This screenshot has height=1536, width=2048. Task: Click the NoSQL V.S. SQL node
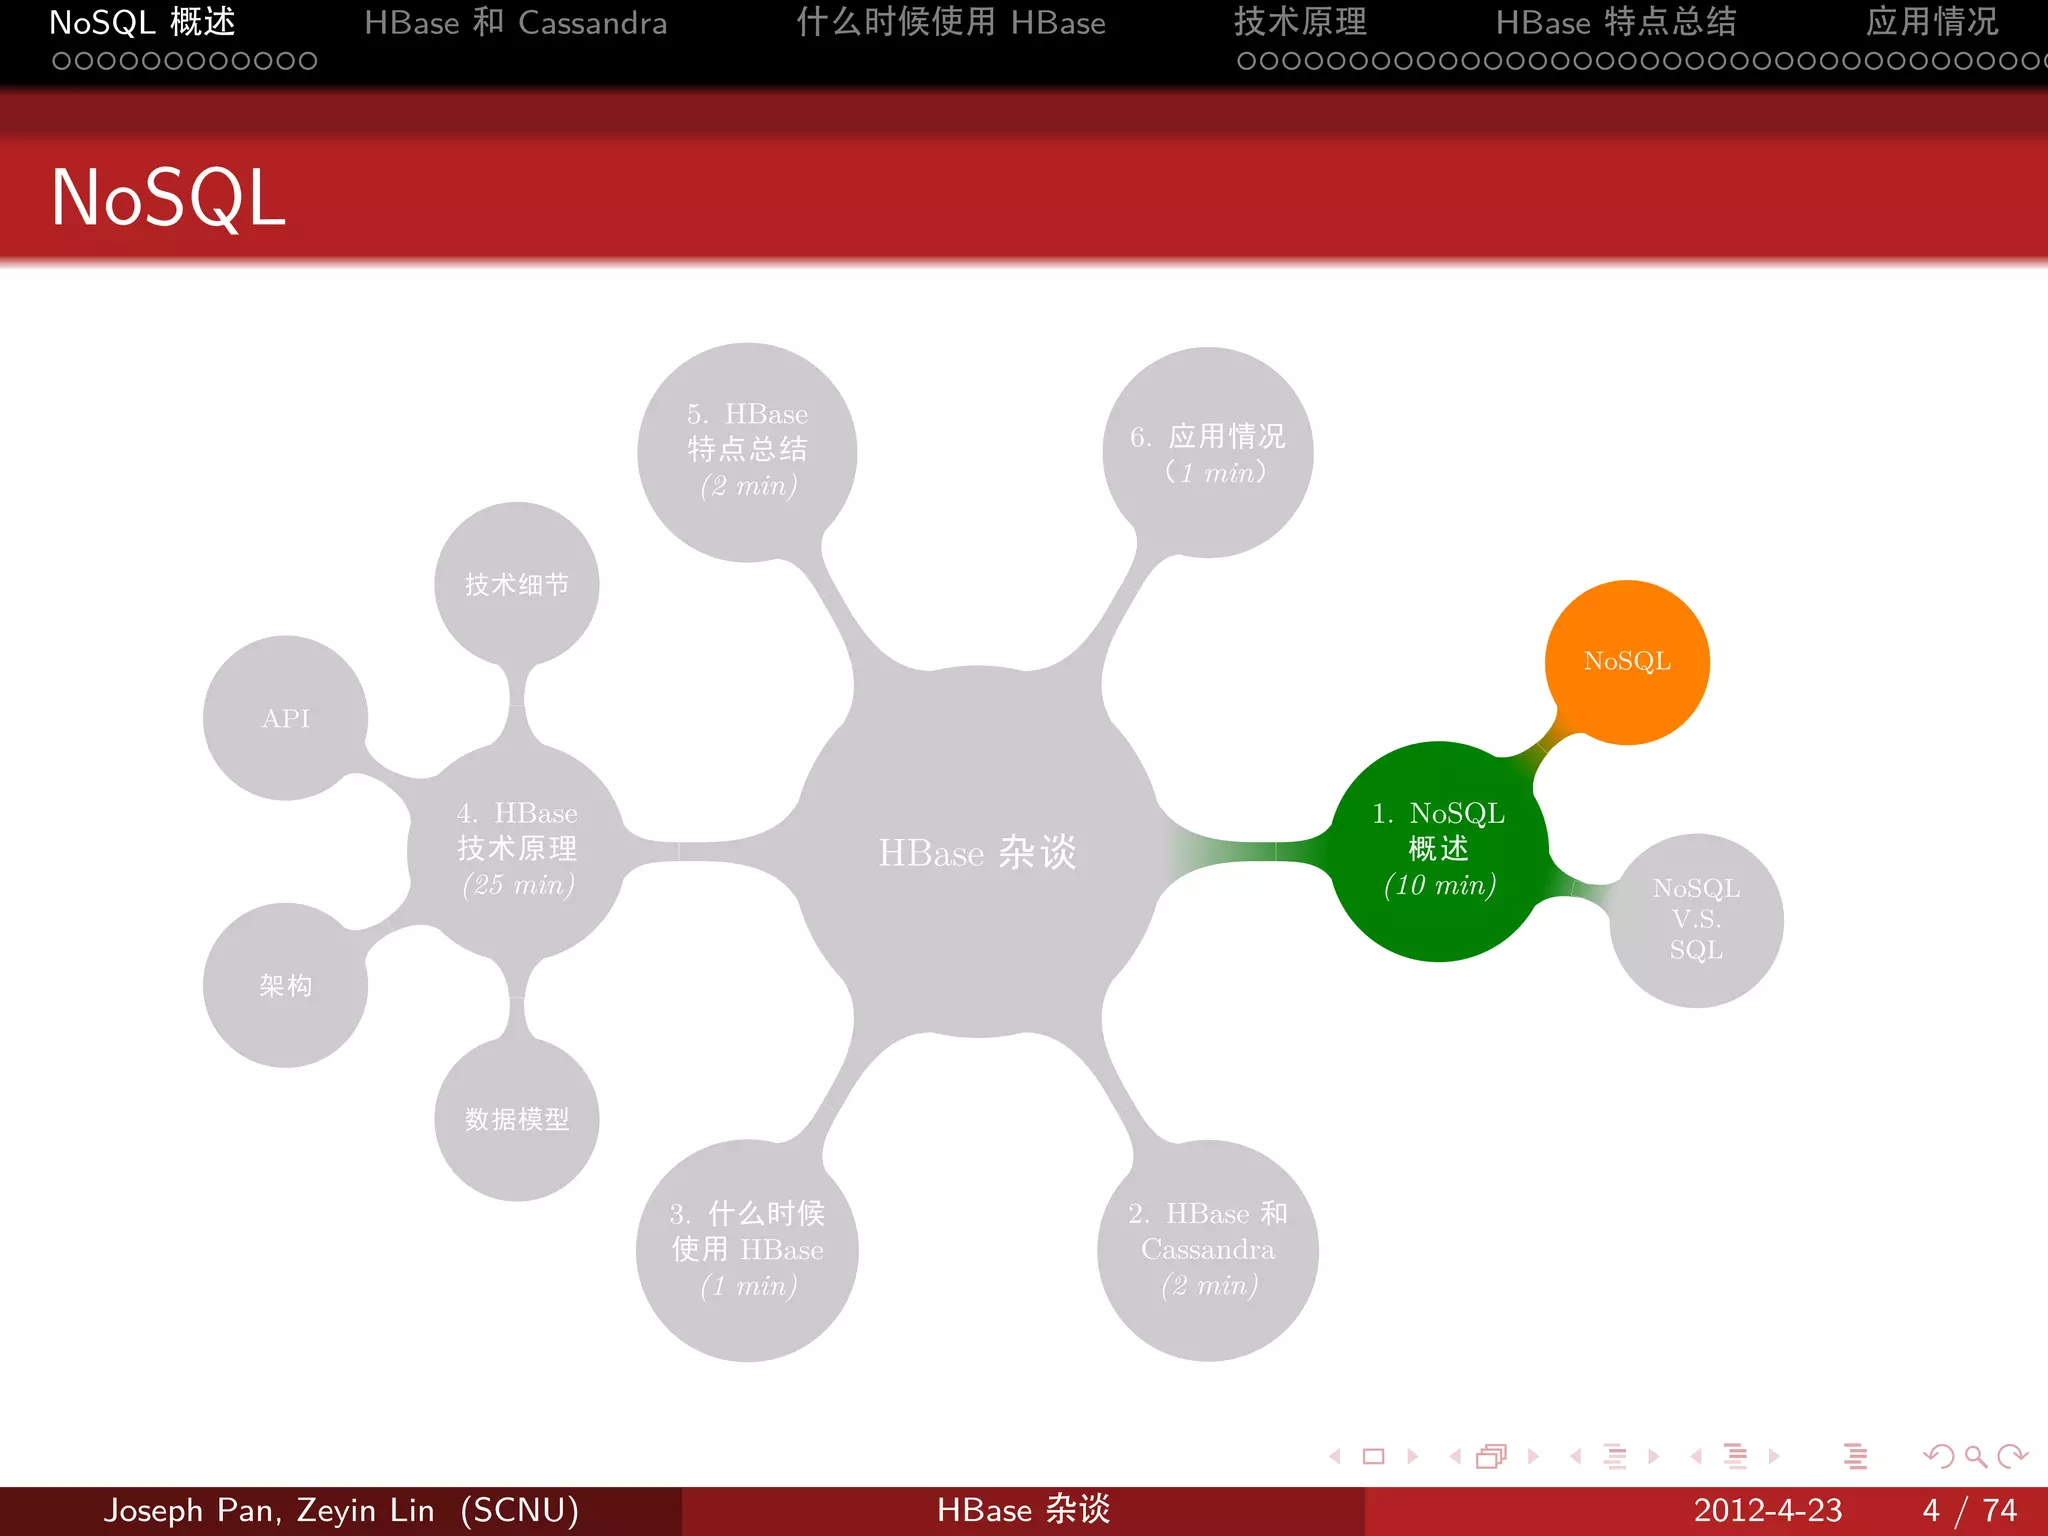coord(1696,920)
